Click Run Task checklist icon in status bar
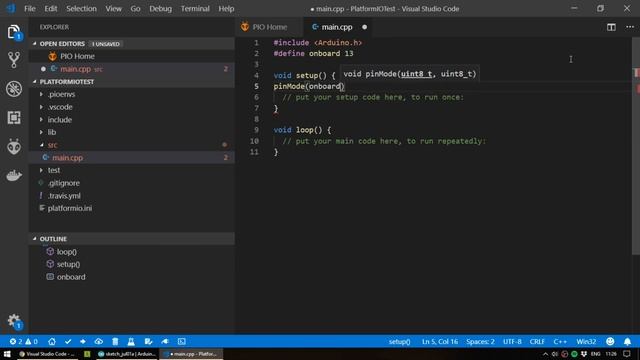640x360 pixels. pyautogui.click(x=148, y=341)
